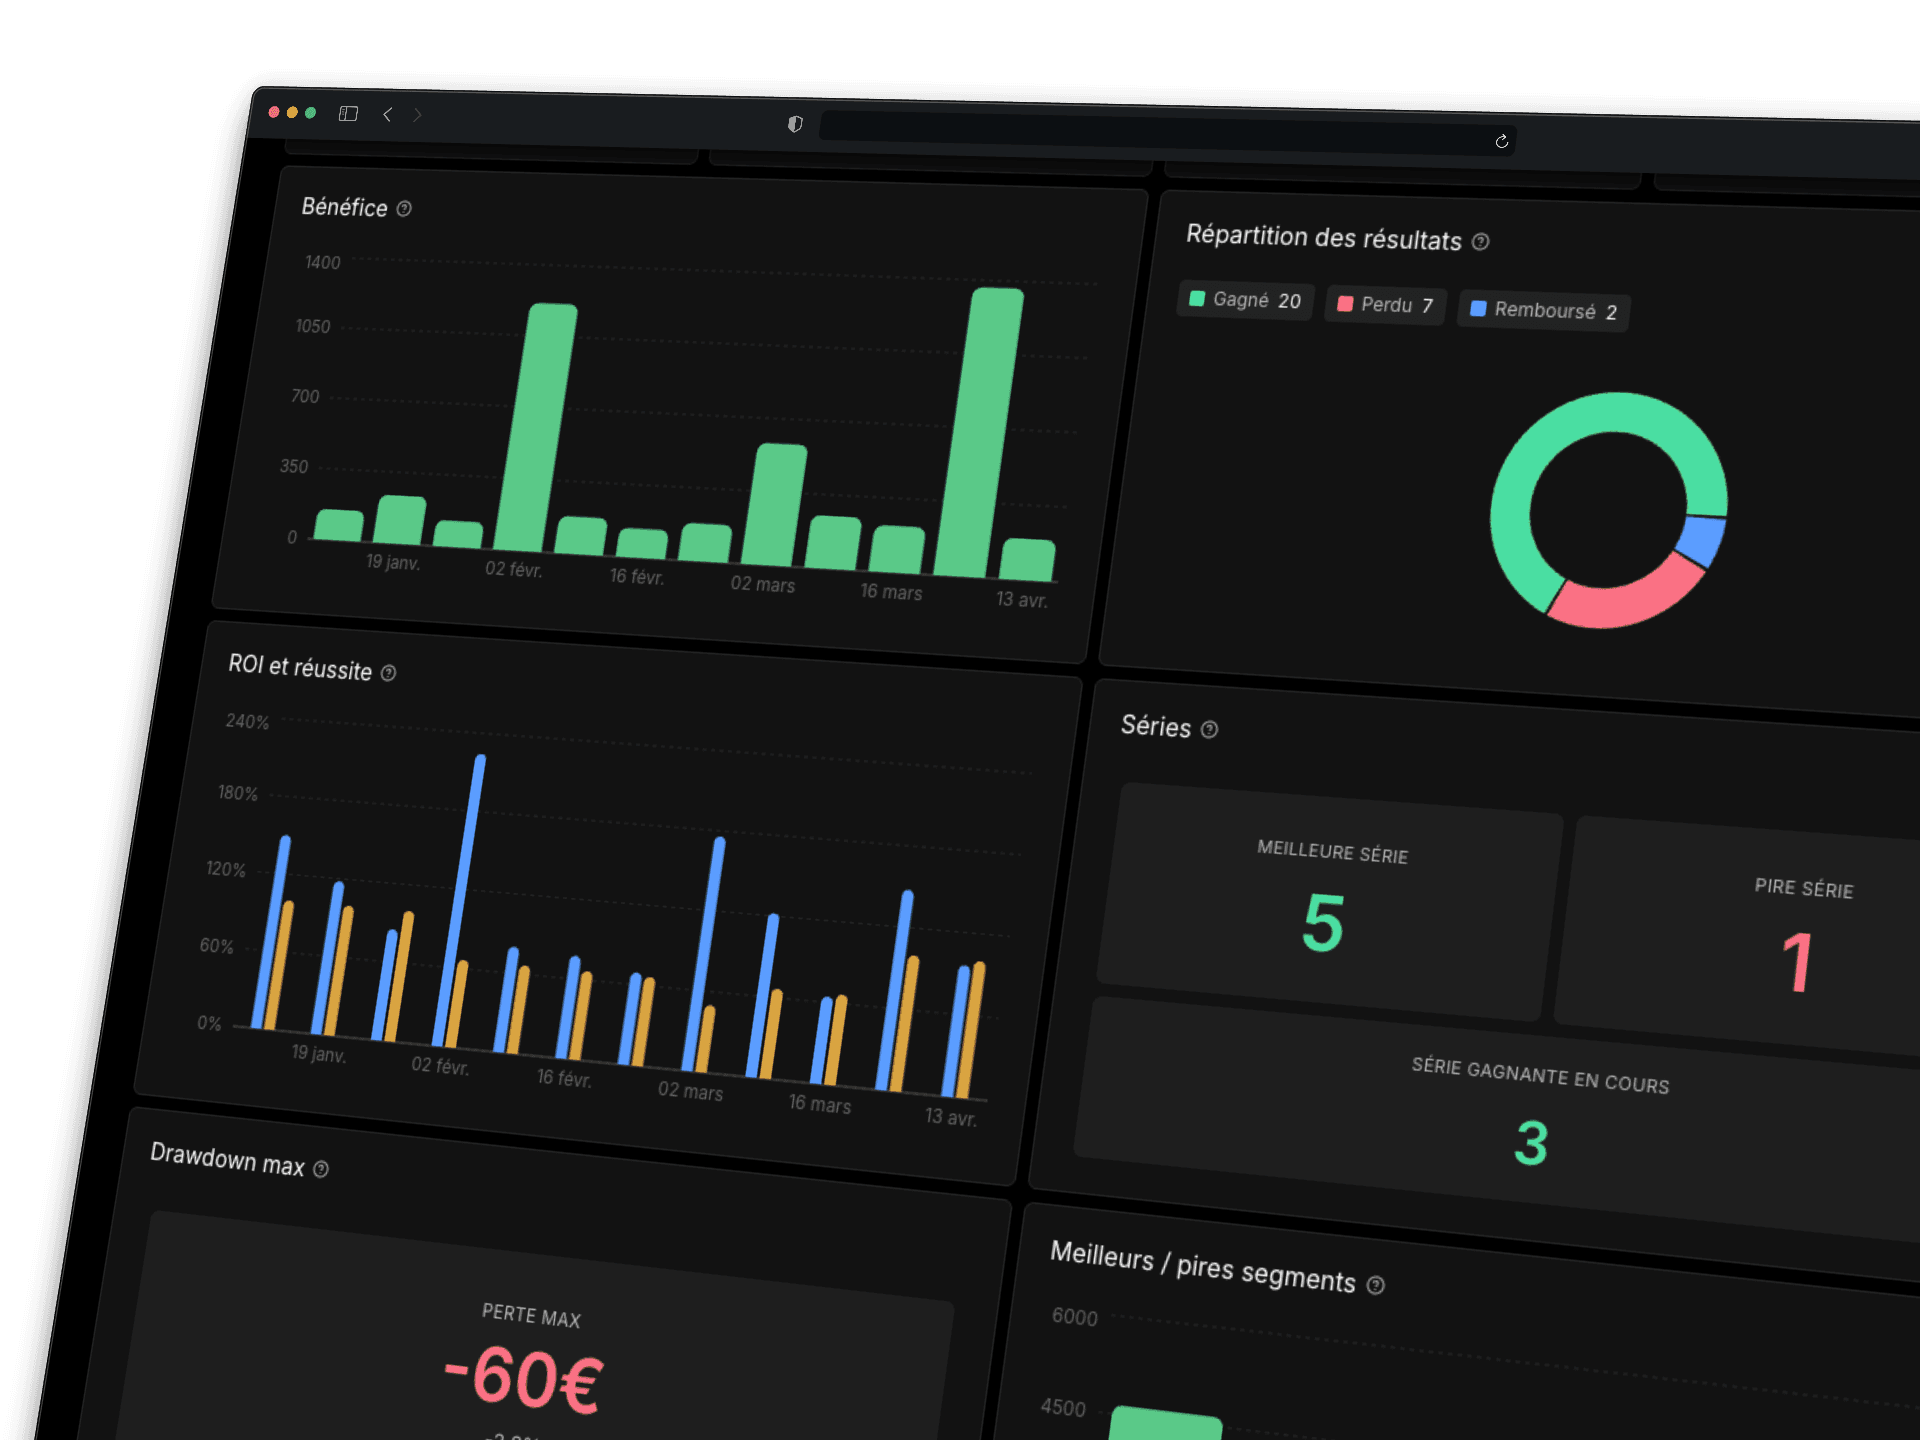
Task: Go forward with the right chevron
Action: click(x=418, y=115)
